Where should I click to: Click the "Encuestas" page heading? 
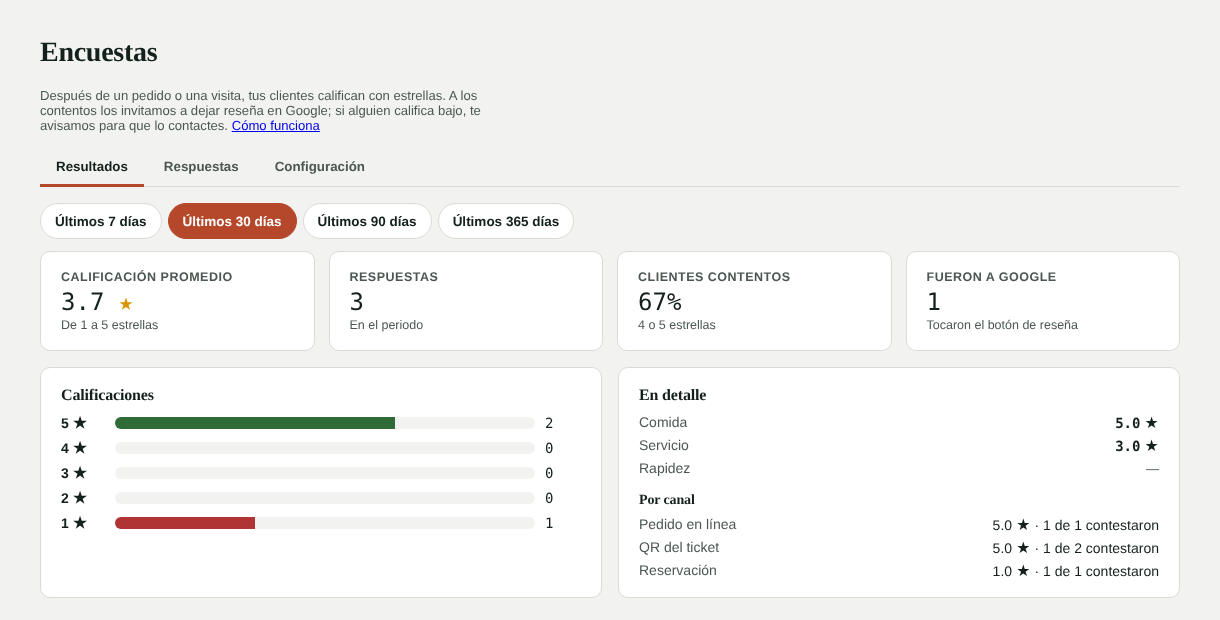coord(99,52)
